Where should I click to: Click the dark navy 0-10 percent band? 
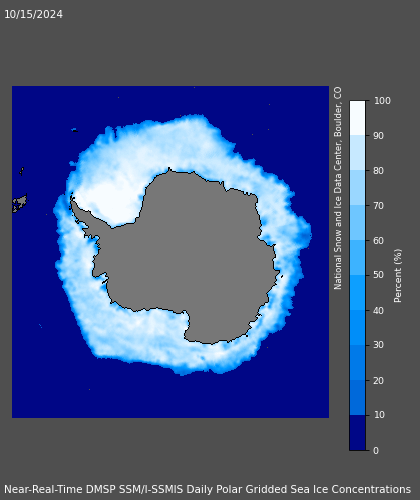pyautogui.click(x=357, y=432)
